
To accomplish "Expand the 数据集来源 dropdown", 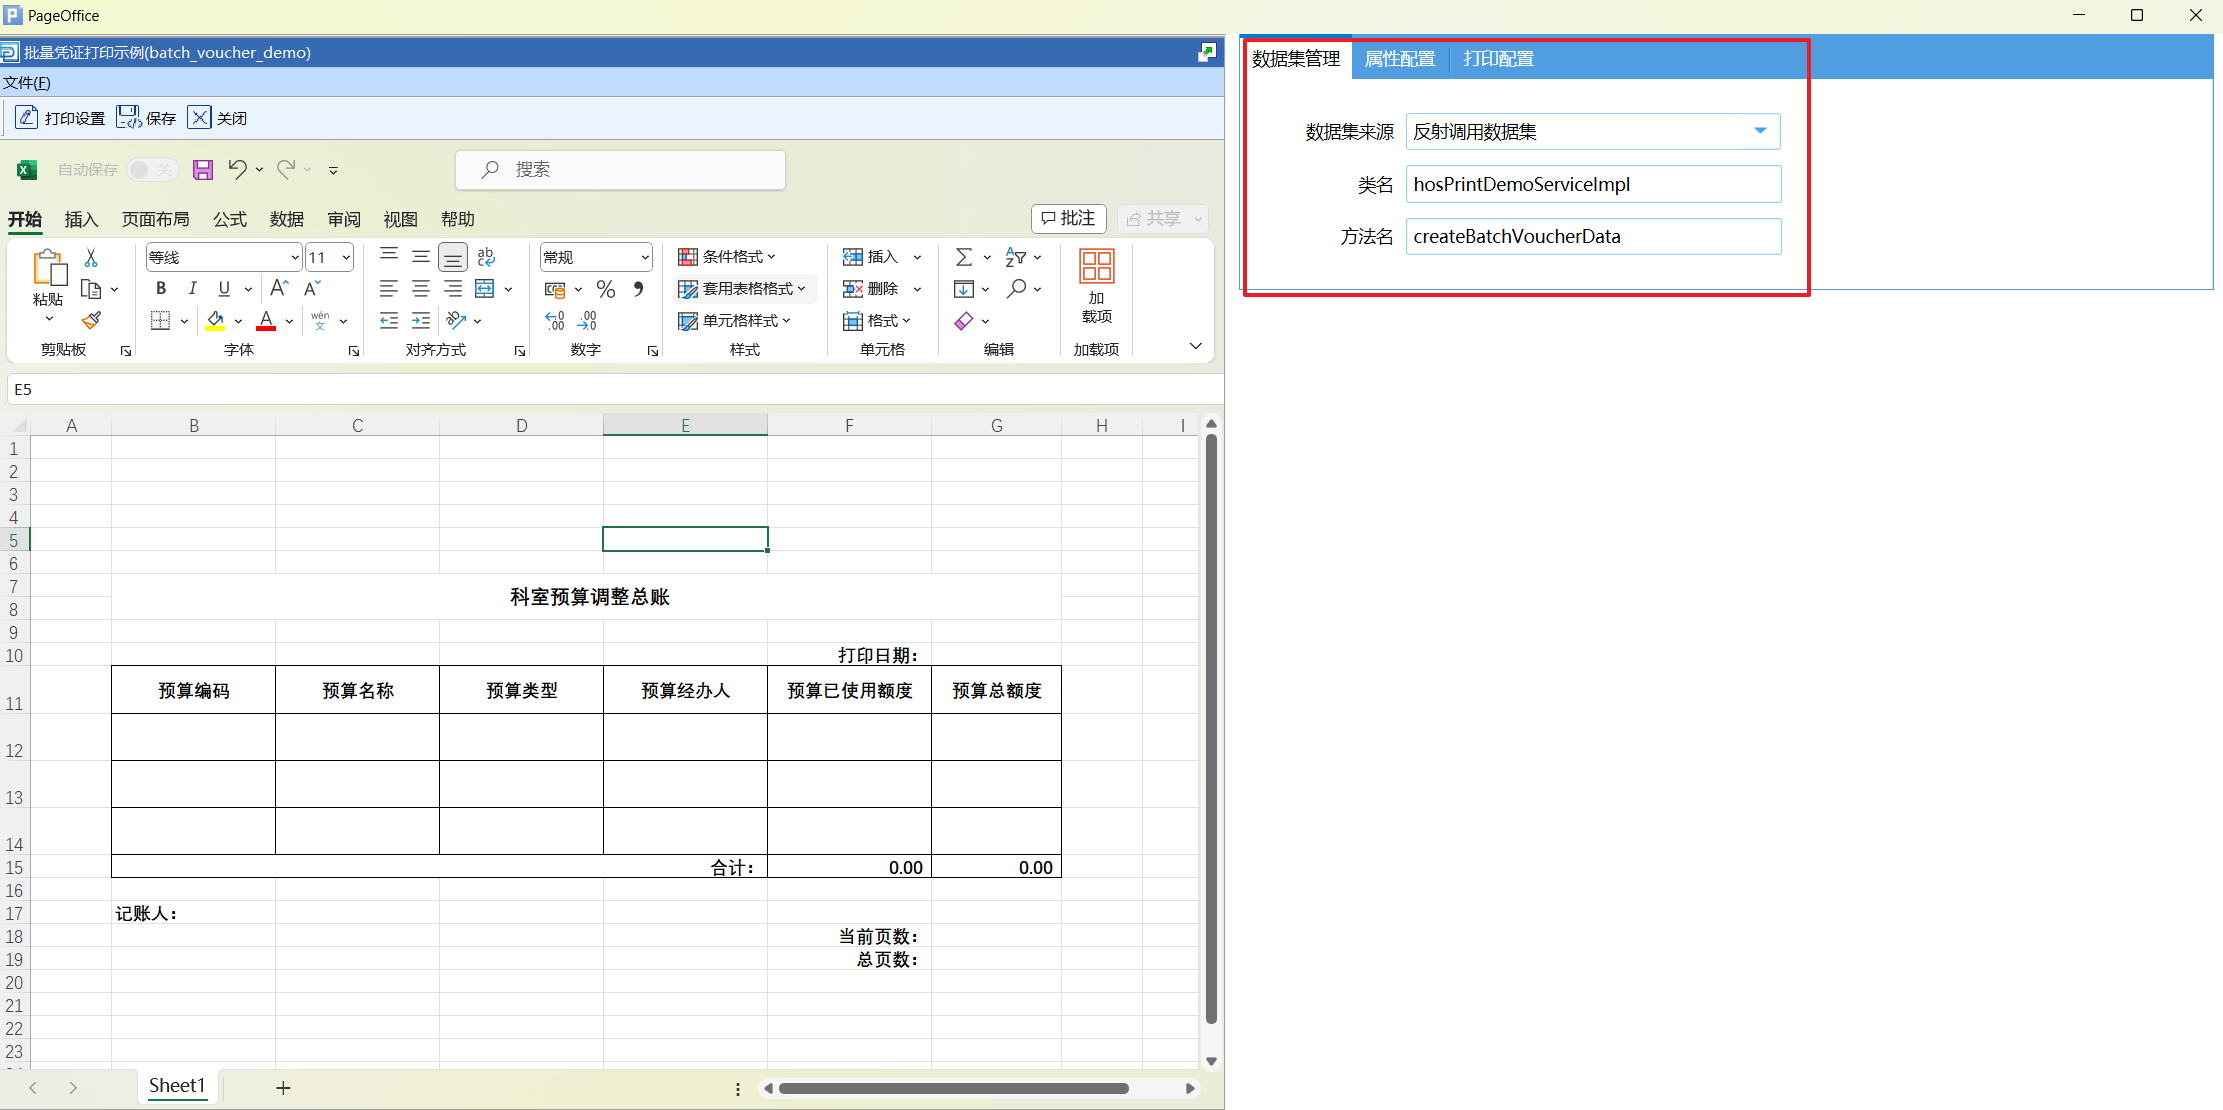I will pos(1759,131).
